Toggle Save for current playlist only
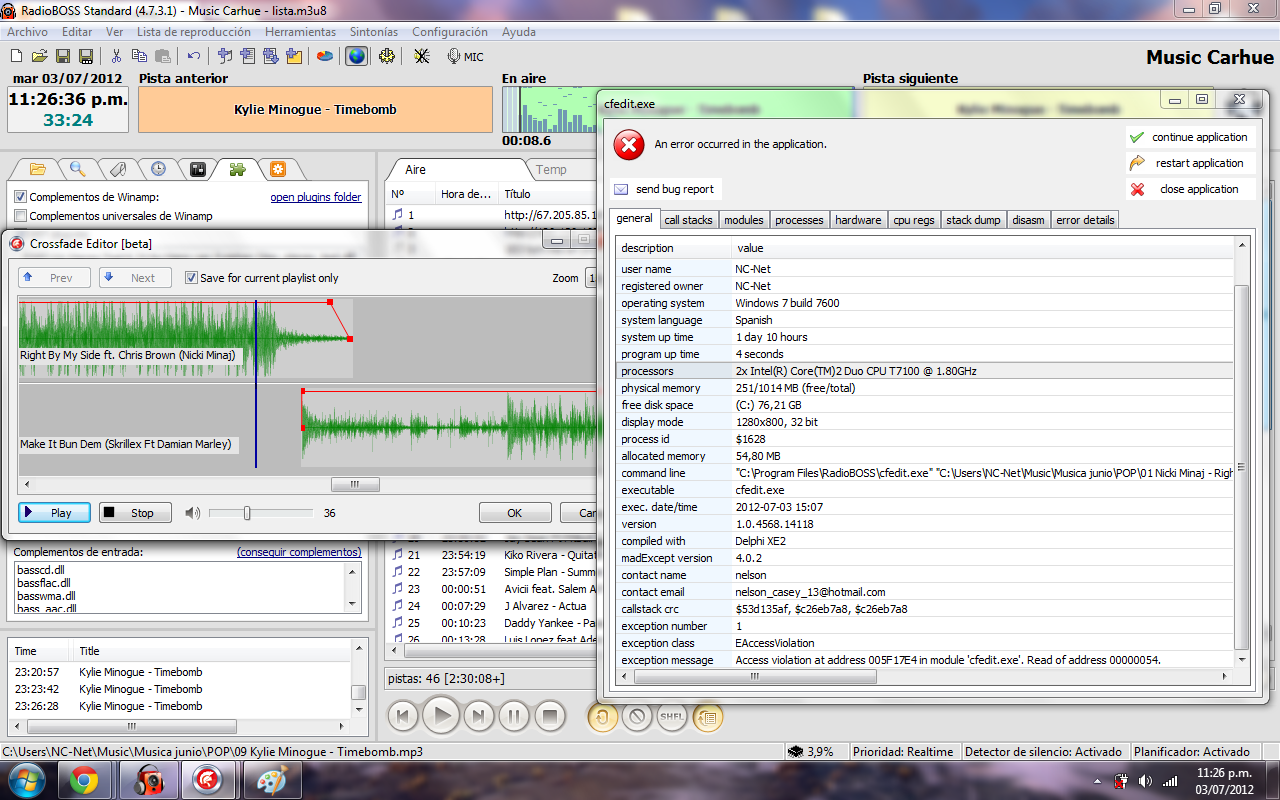 (191, 278)
